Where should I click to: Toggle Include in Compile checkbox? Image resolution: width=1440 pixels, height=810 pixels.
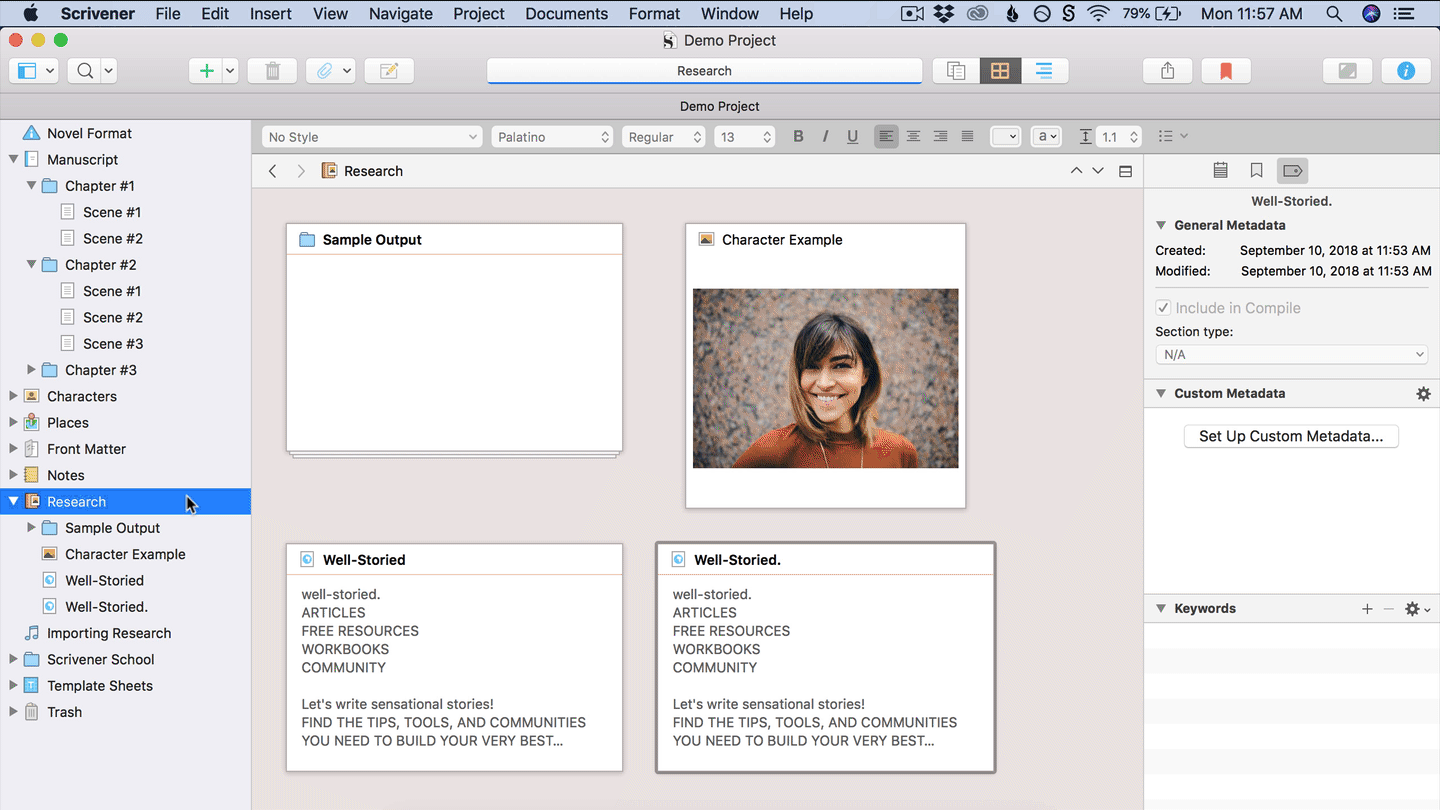pos(1163,308)
